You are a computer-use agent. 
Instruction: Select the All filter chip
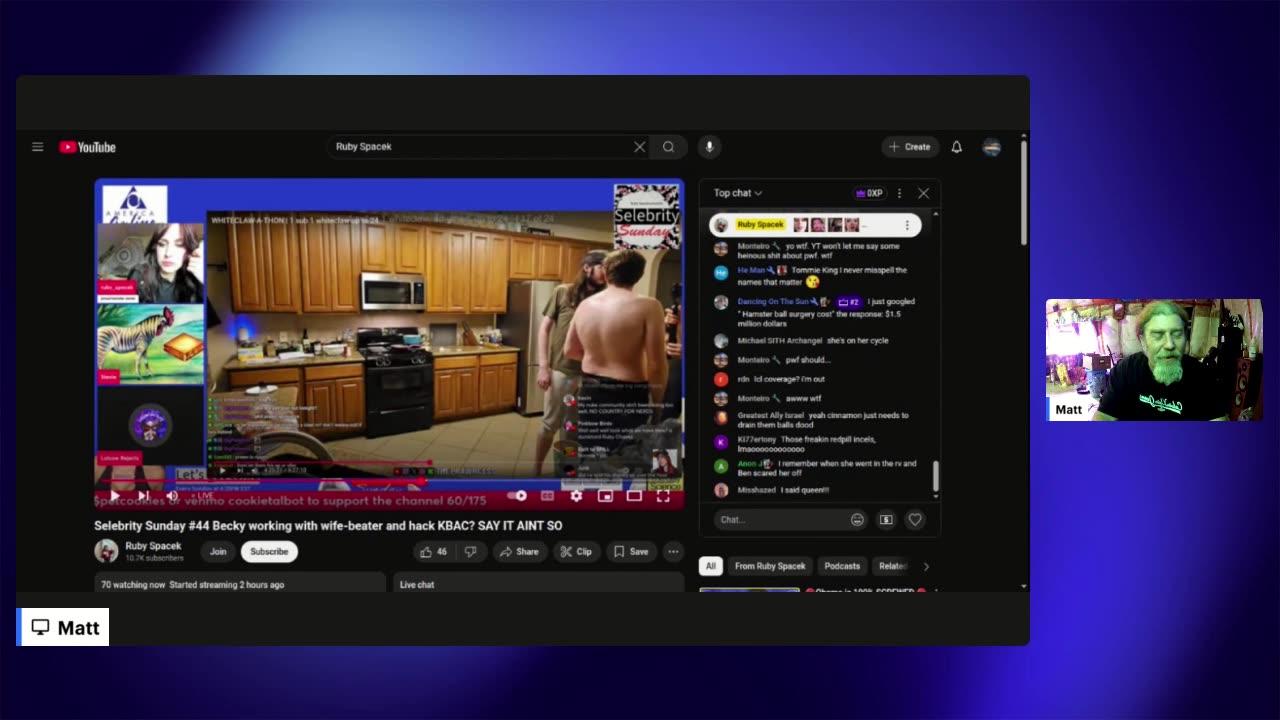(711, 566)
